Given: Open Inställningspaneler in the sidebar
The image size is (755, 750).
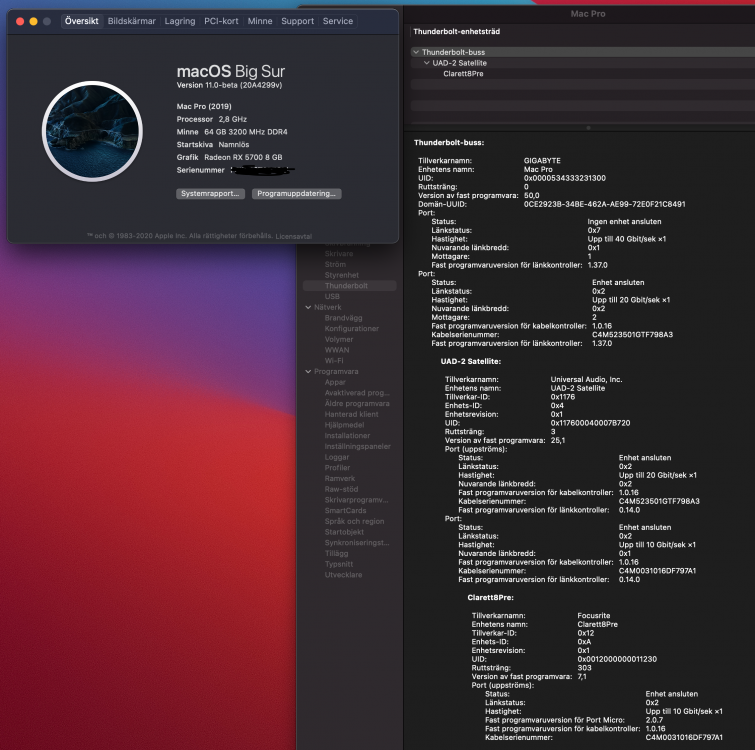Looking at the screenshot, I should (x=358, y=446).
